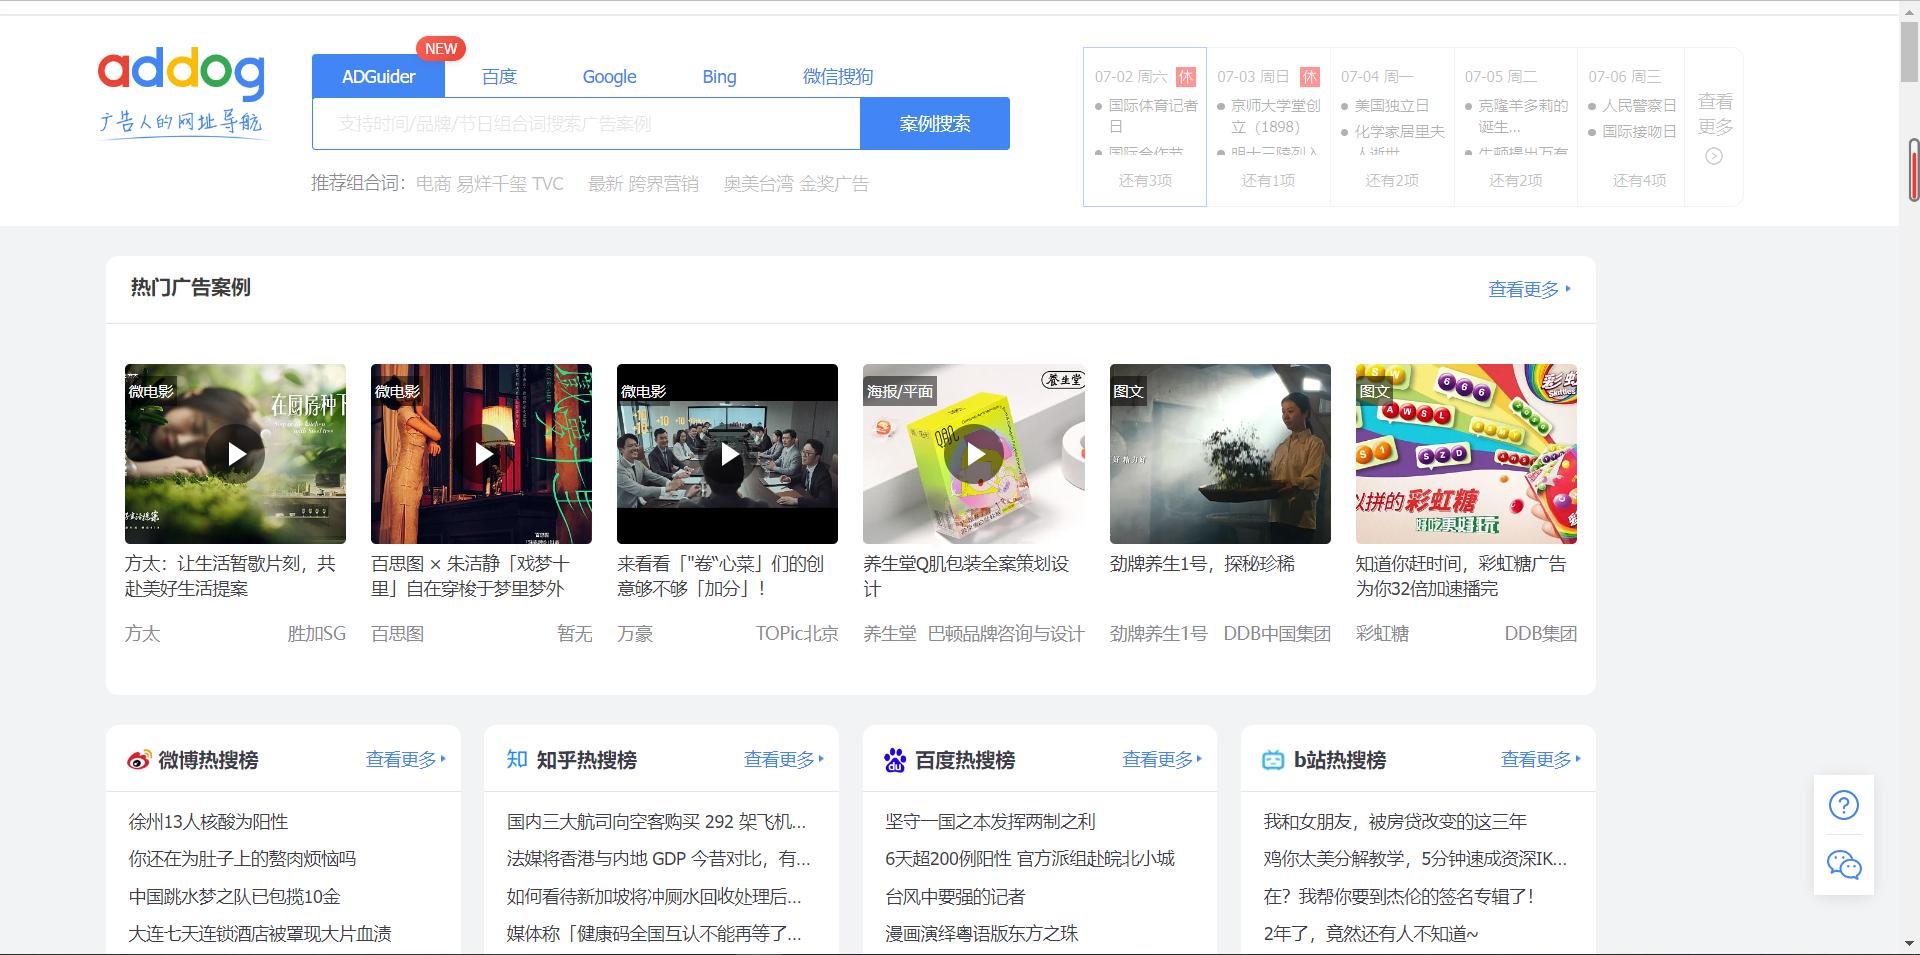The image size is (1920, 955).
Task: Click the Bilibili TV icon on b站热搜榜
Action: (1271, 759)
